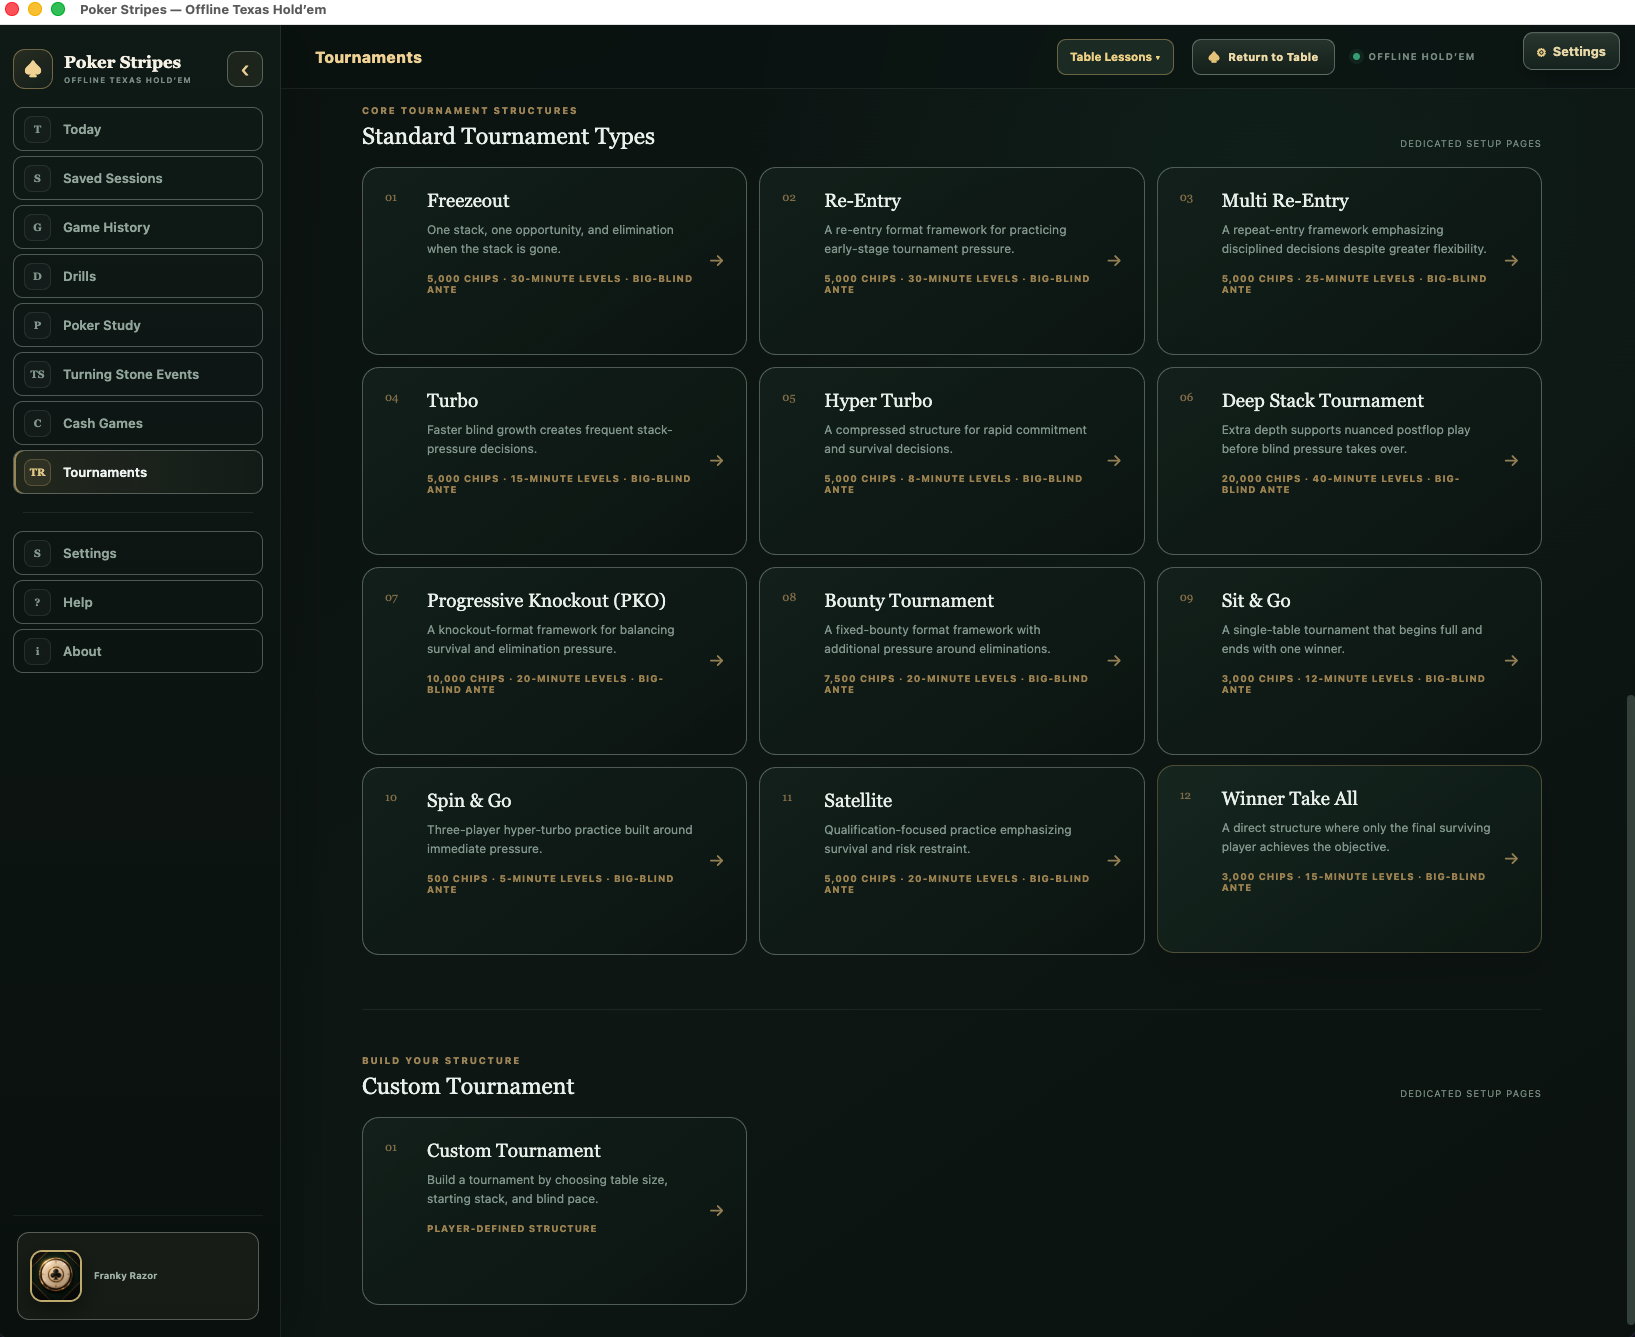Open Saved Sessions in the sidebar
Viewport: 1635px width, 1337px height.
click(138, 178)
